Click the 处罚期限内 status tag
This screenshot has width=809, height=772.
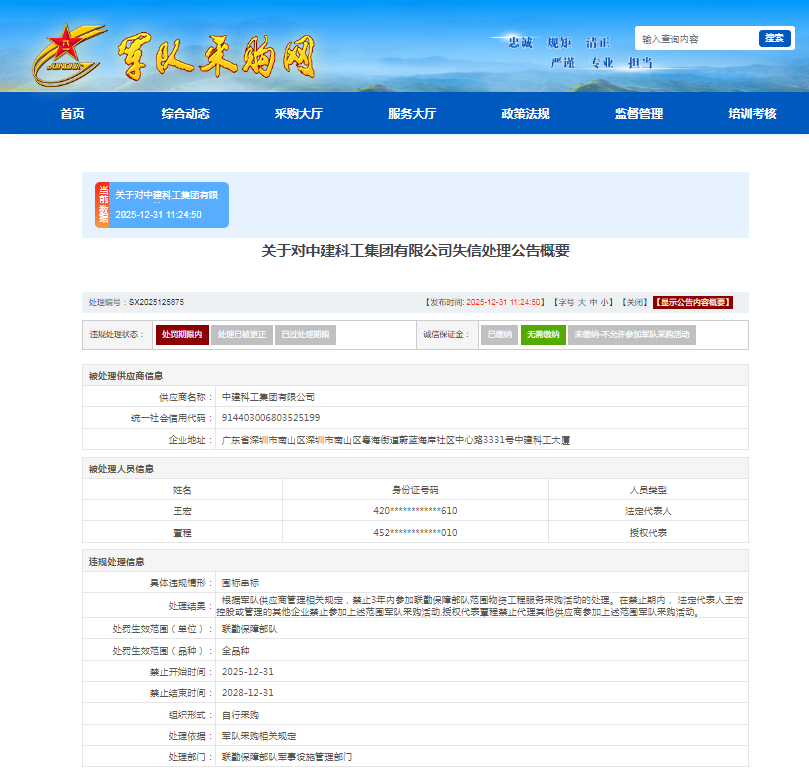click(182, 334)
